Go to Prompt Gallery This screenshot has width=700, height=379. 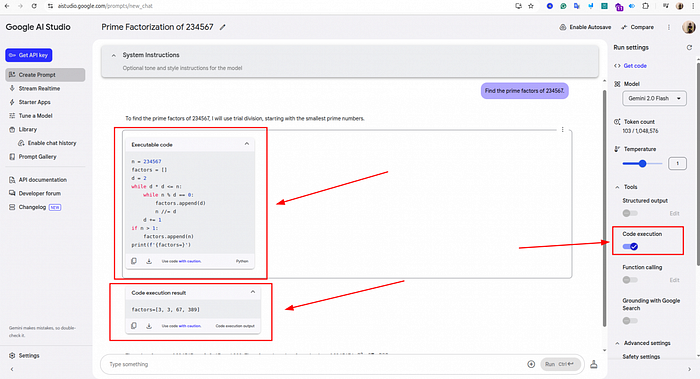[38, 157]
